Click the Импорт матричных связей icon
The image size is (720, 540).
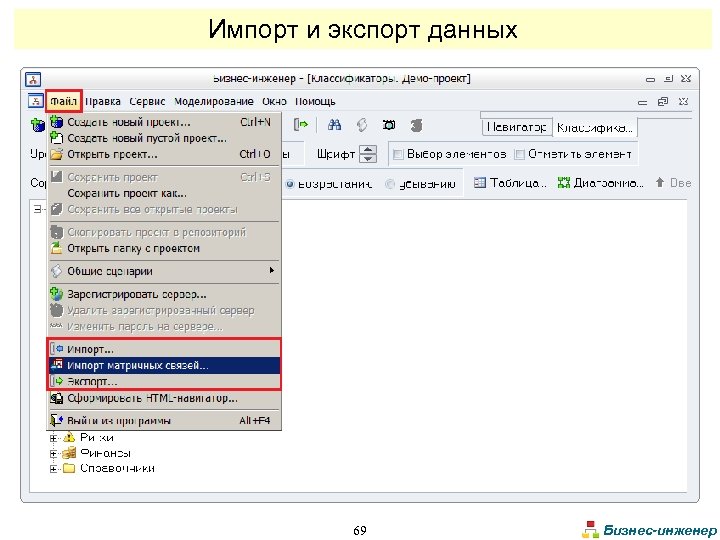coord(56,365)
